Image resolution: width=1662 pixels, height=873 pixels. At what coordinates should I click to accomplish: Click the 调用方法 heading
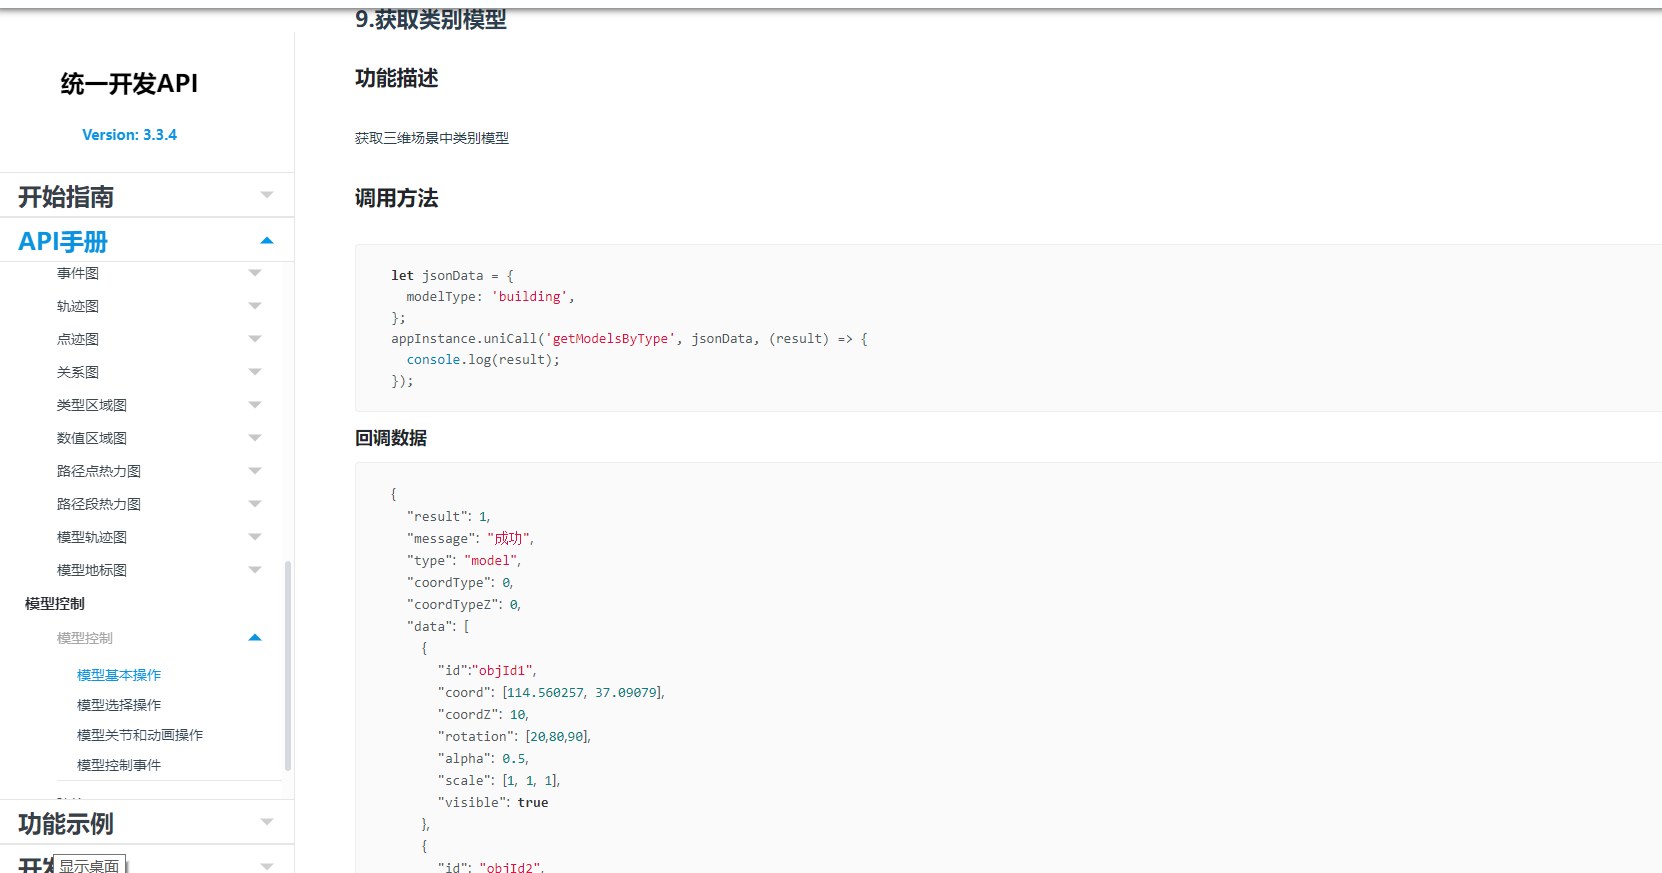point(397,198)
